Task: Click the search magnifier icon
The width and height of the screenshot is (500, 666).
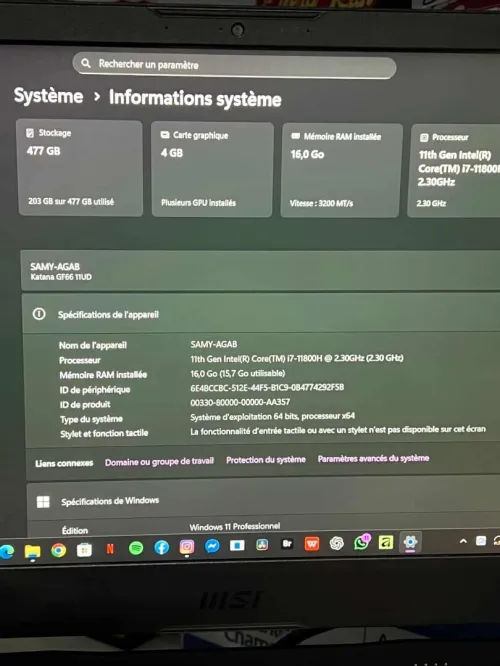Action: coord(86,63)
